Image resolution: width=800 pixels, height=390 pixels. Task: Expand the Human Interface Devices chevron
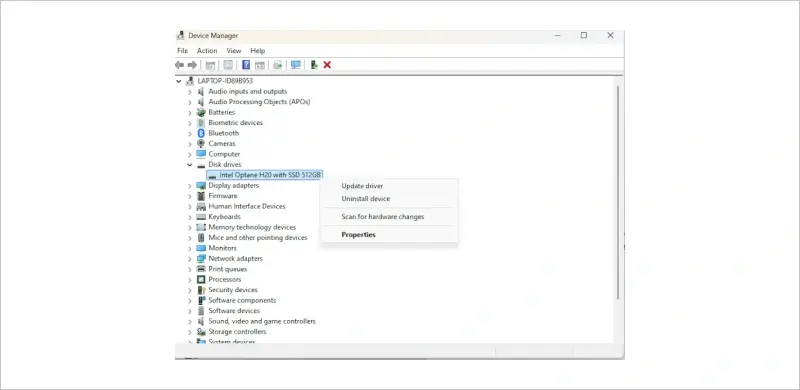(x=190, y=207)
